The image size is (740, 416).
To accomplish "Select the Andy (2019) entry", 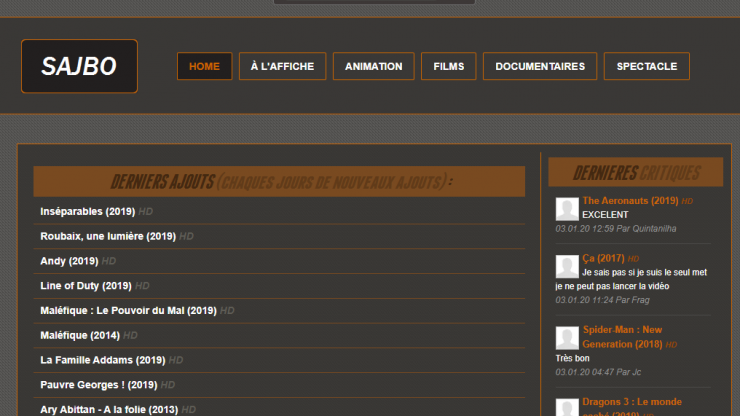I will point(69,261).
